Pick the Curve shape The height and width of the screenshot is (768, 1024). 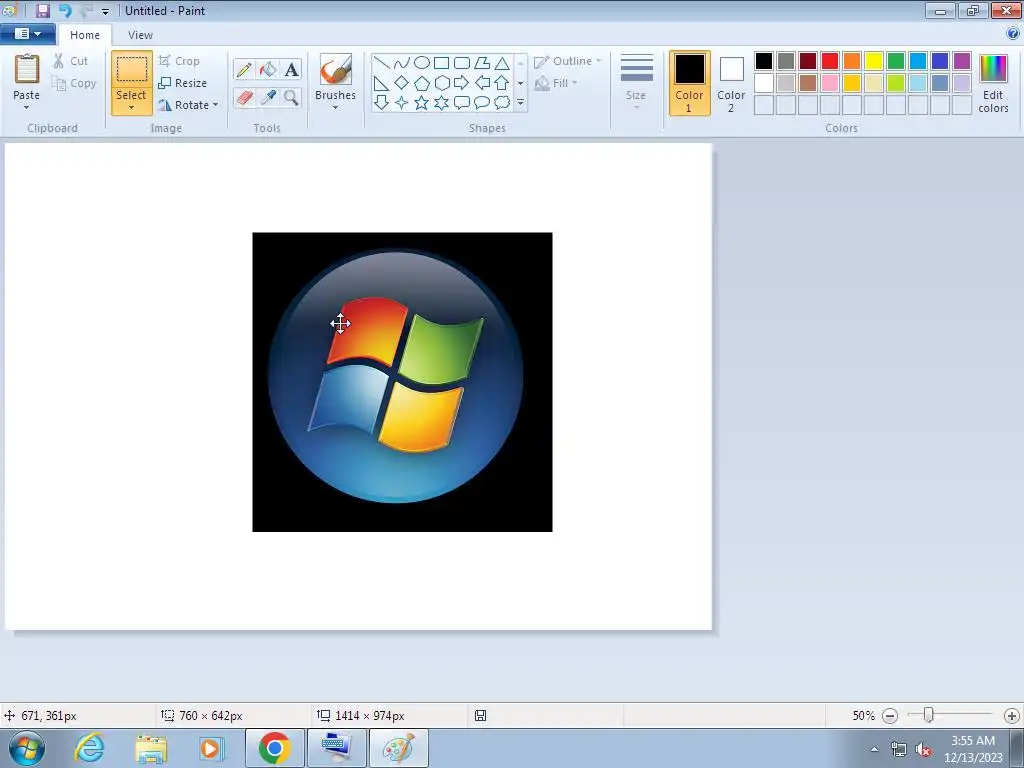[x=402, y=63]
